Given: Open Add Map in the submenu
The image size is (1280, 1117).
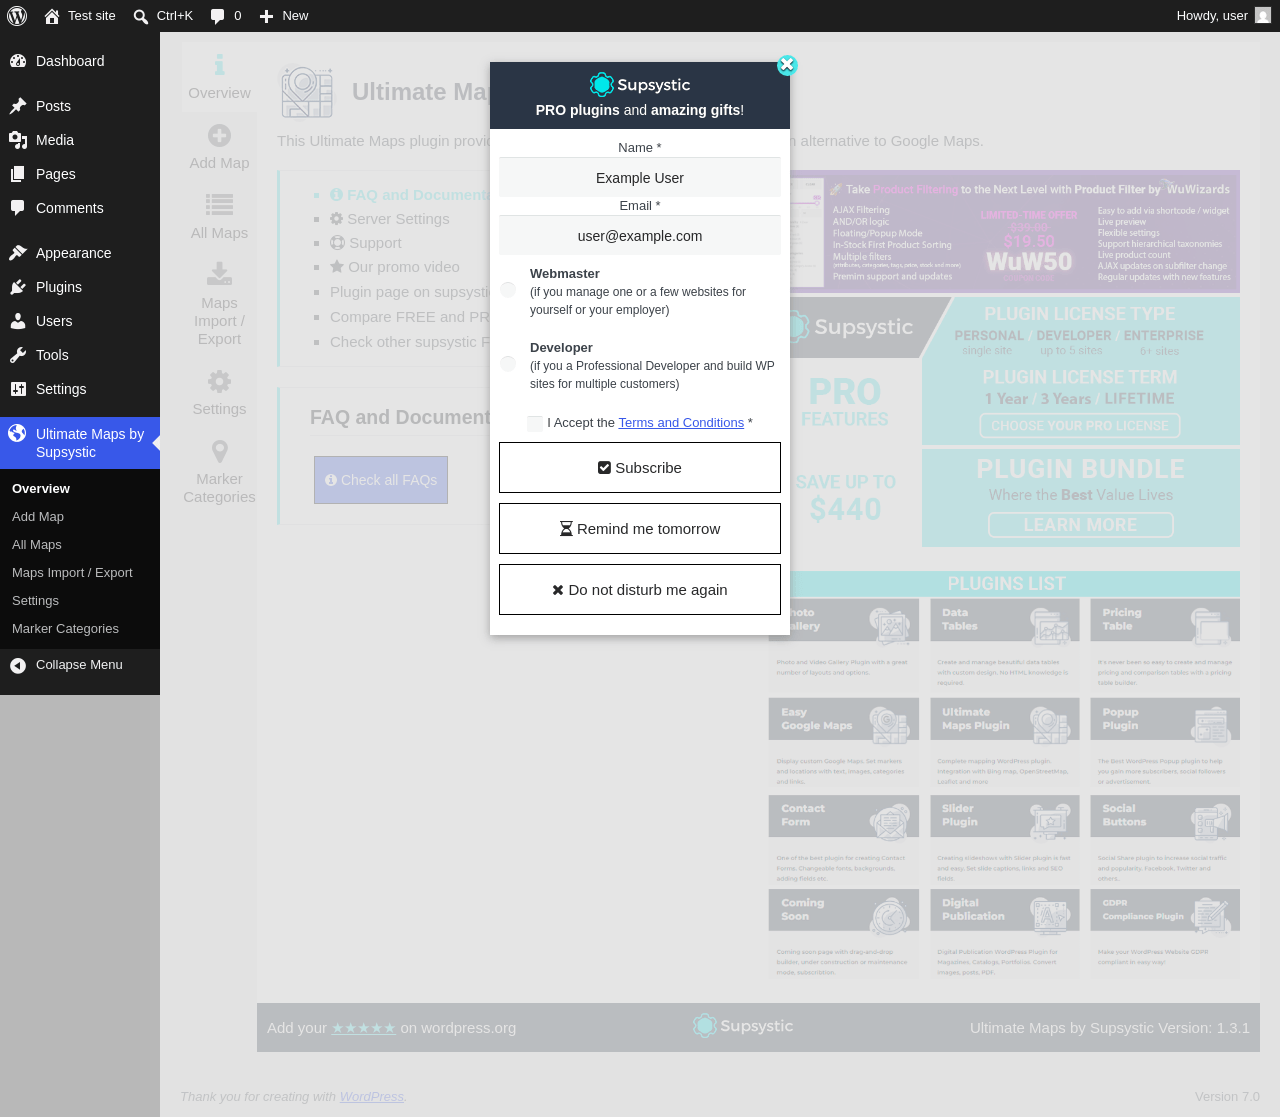Looking at the screenshot, I should (x=38, y=517).
